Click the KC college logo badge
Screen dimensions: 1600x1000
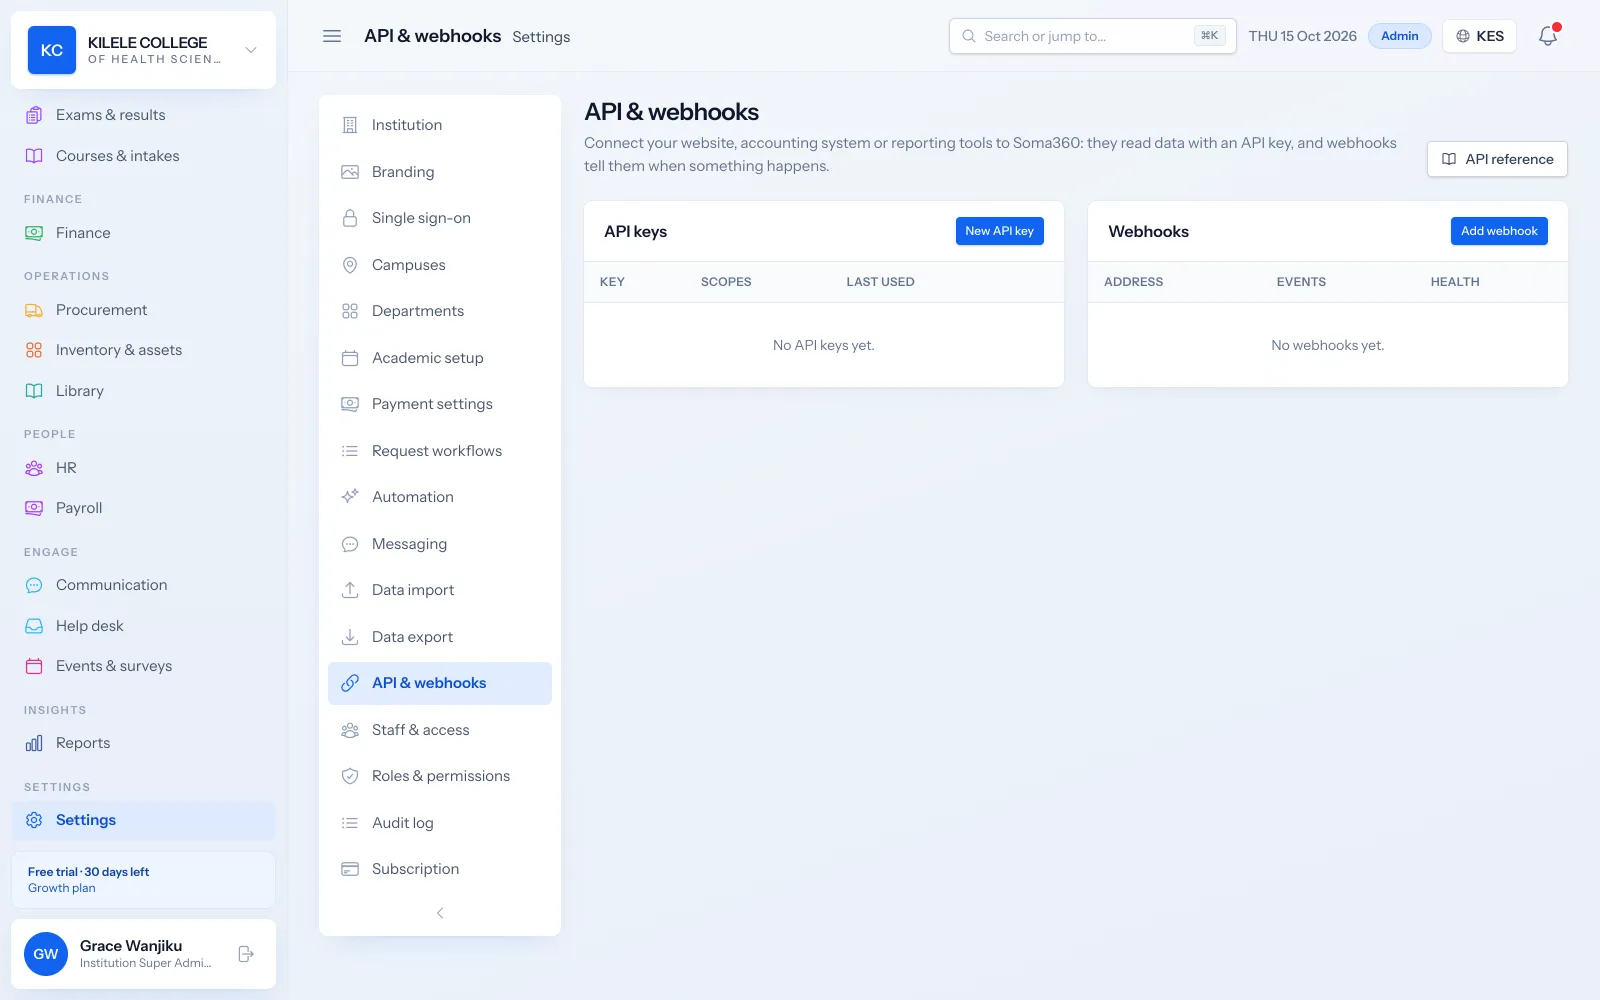pyautogui.click(x=52, y=50)
